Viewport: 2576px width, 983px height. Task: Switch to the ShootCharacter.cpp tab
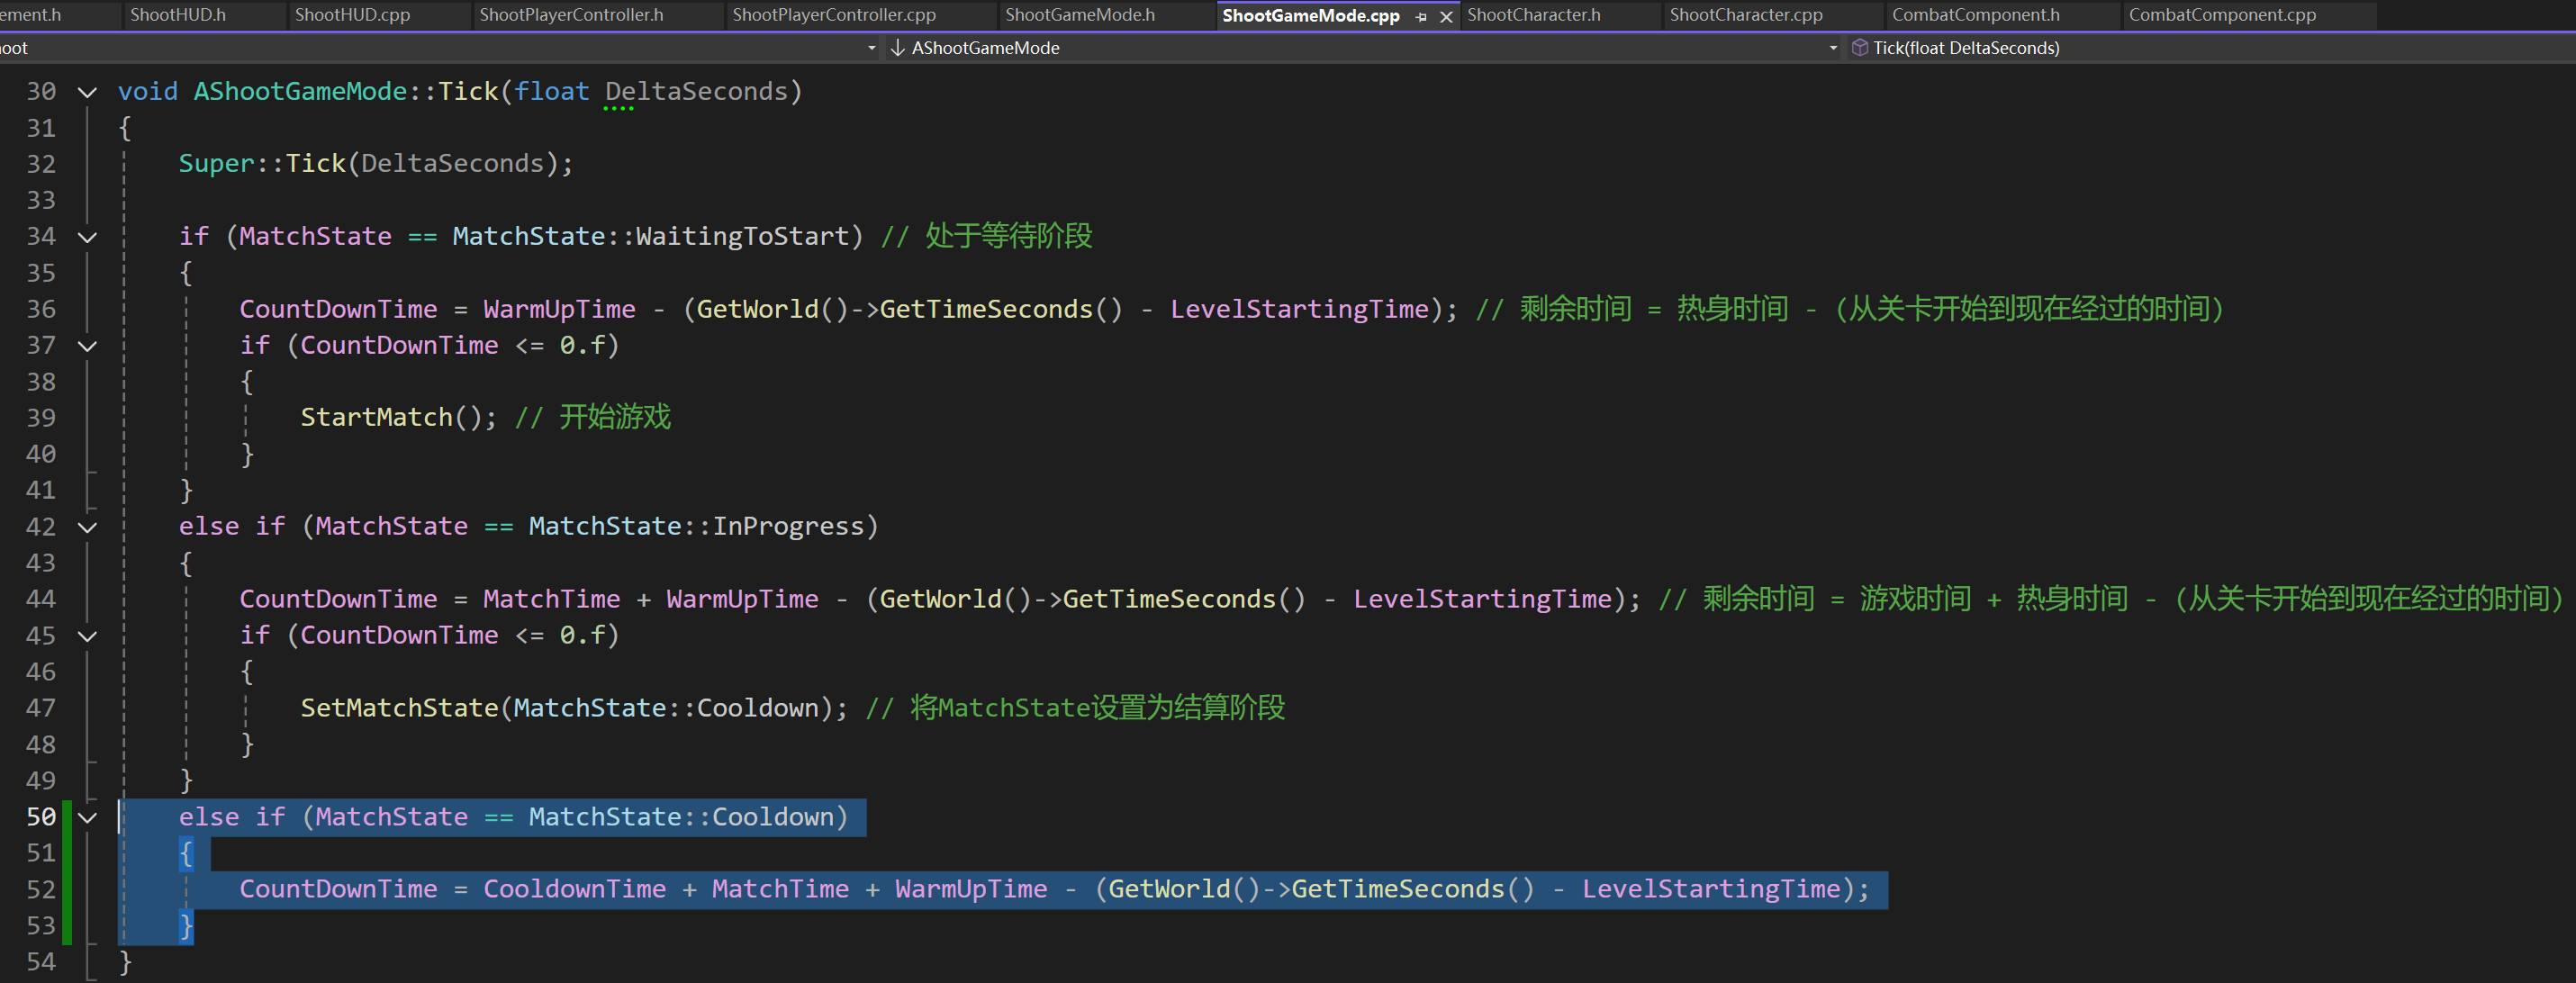tap(1745, 15)
